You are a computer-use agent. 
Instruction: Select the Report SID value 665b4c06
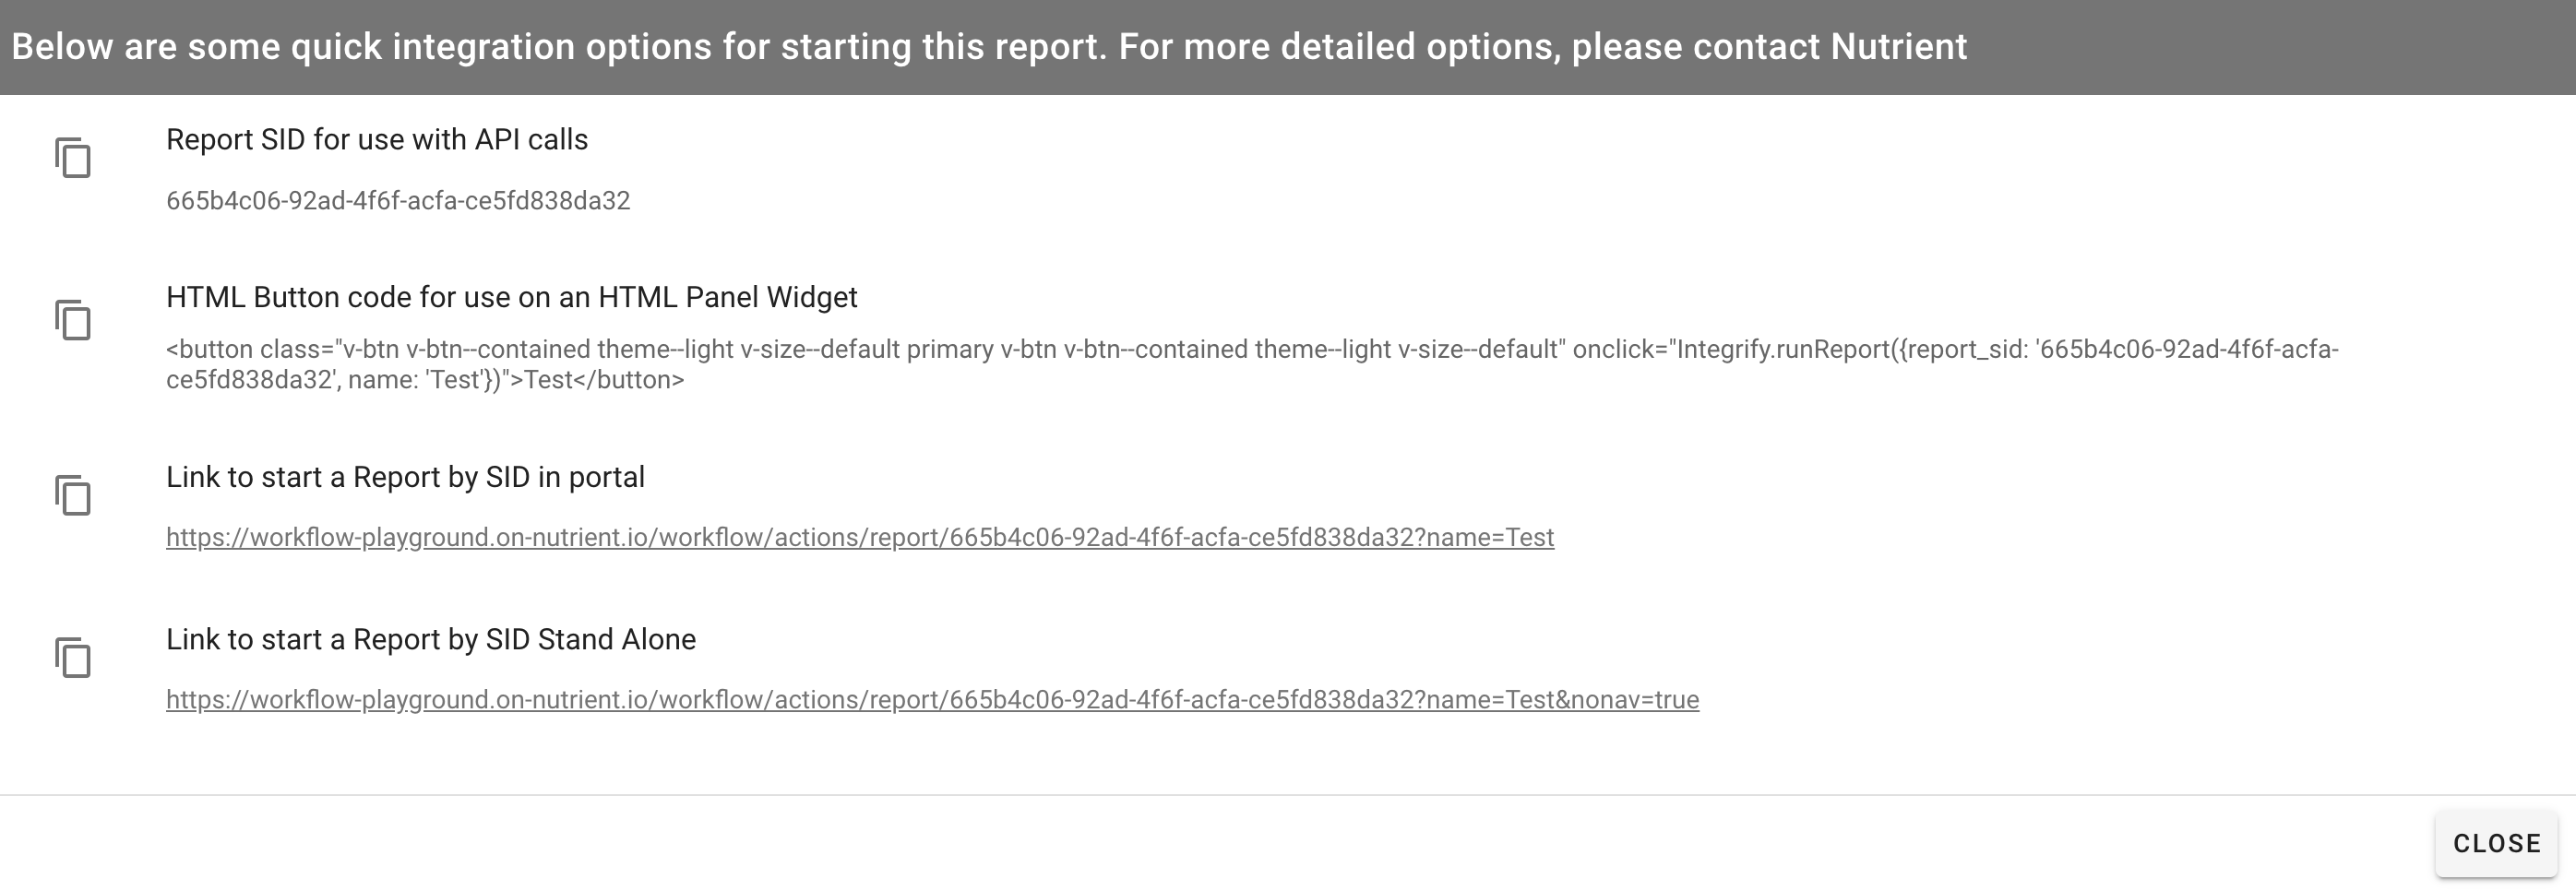point(399,200)
